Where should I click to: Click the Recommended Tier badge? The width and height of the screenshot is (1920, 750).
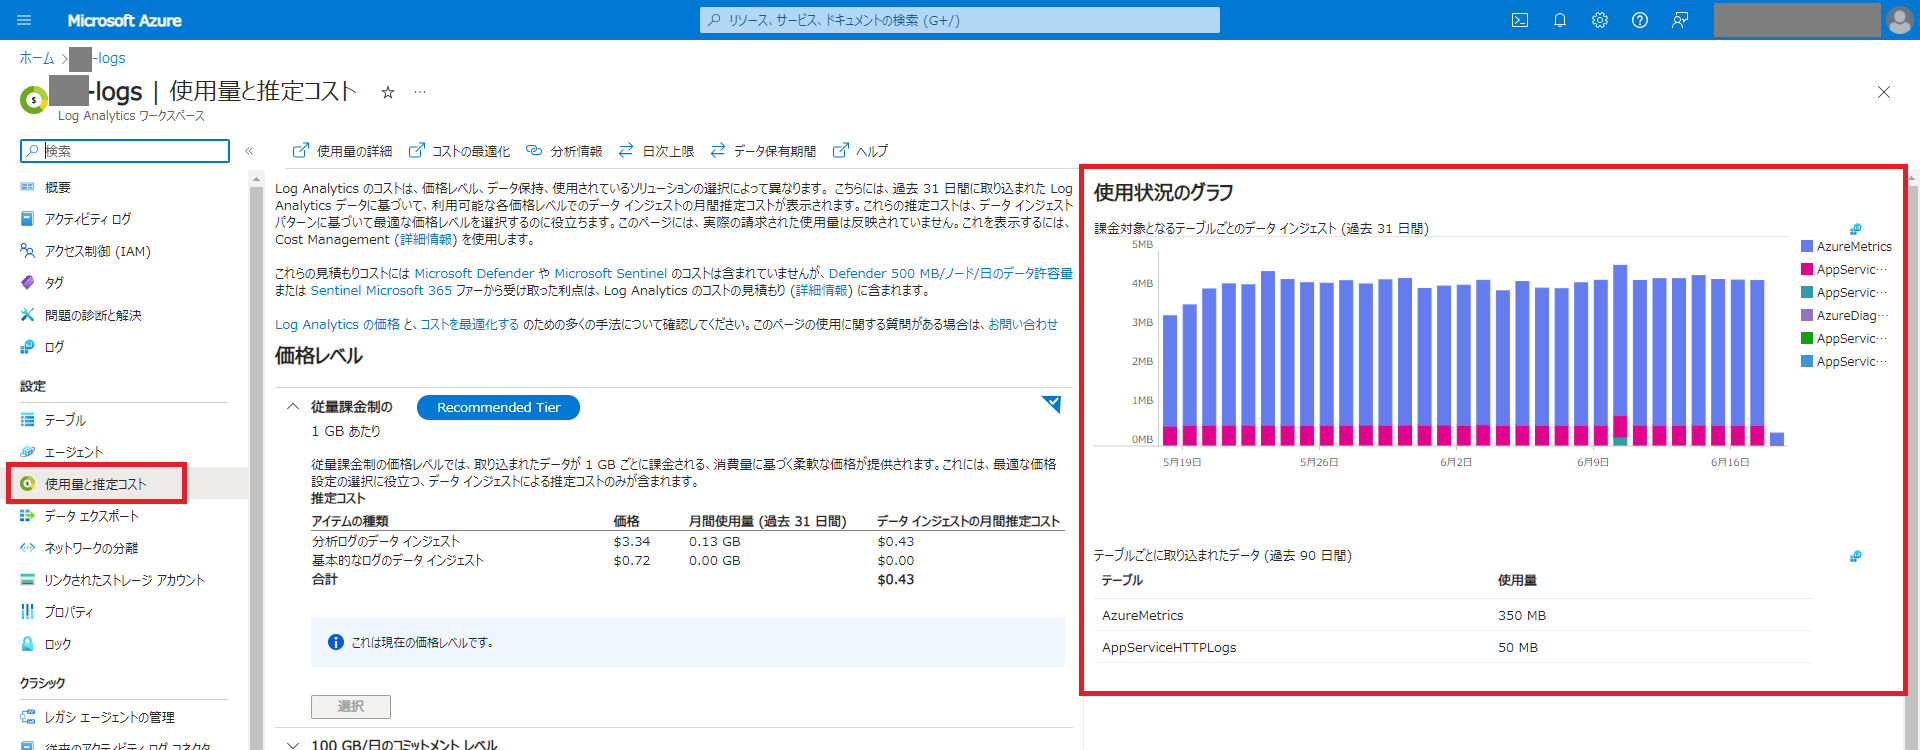498,407
